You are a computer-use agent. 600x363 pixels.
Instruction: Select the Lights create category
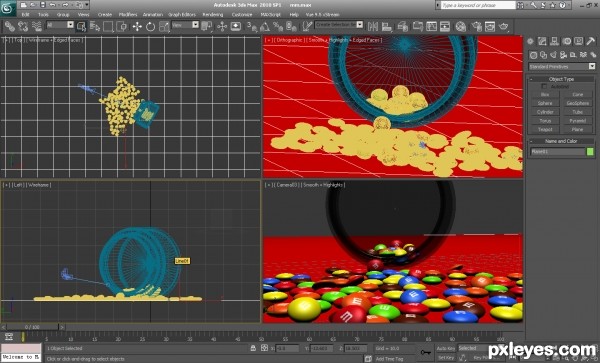(x=553, y=55)
